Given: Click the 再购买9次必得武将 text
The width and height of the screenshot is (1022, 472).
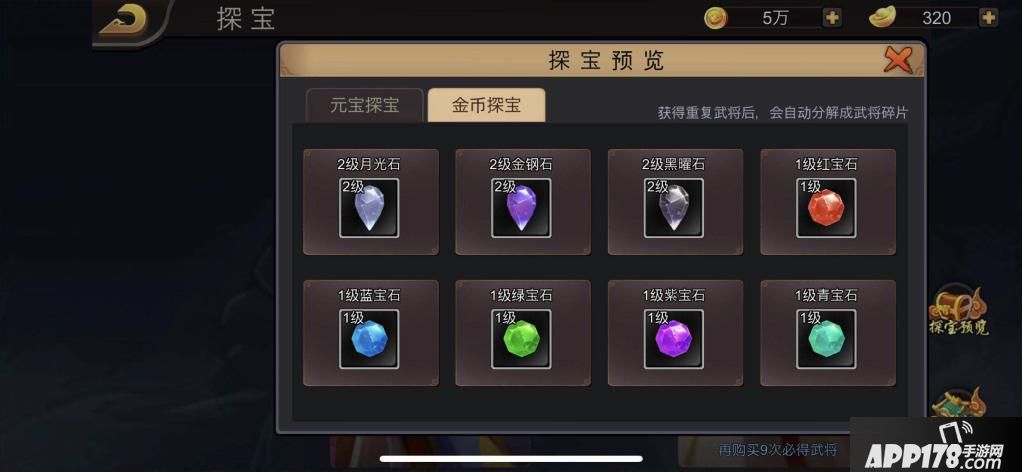Looking at the screenshot, I should tap(778, 450).
